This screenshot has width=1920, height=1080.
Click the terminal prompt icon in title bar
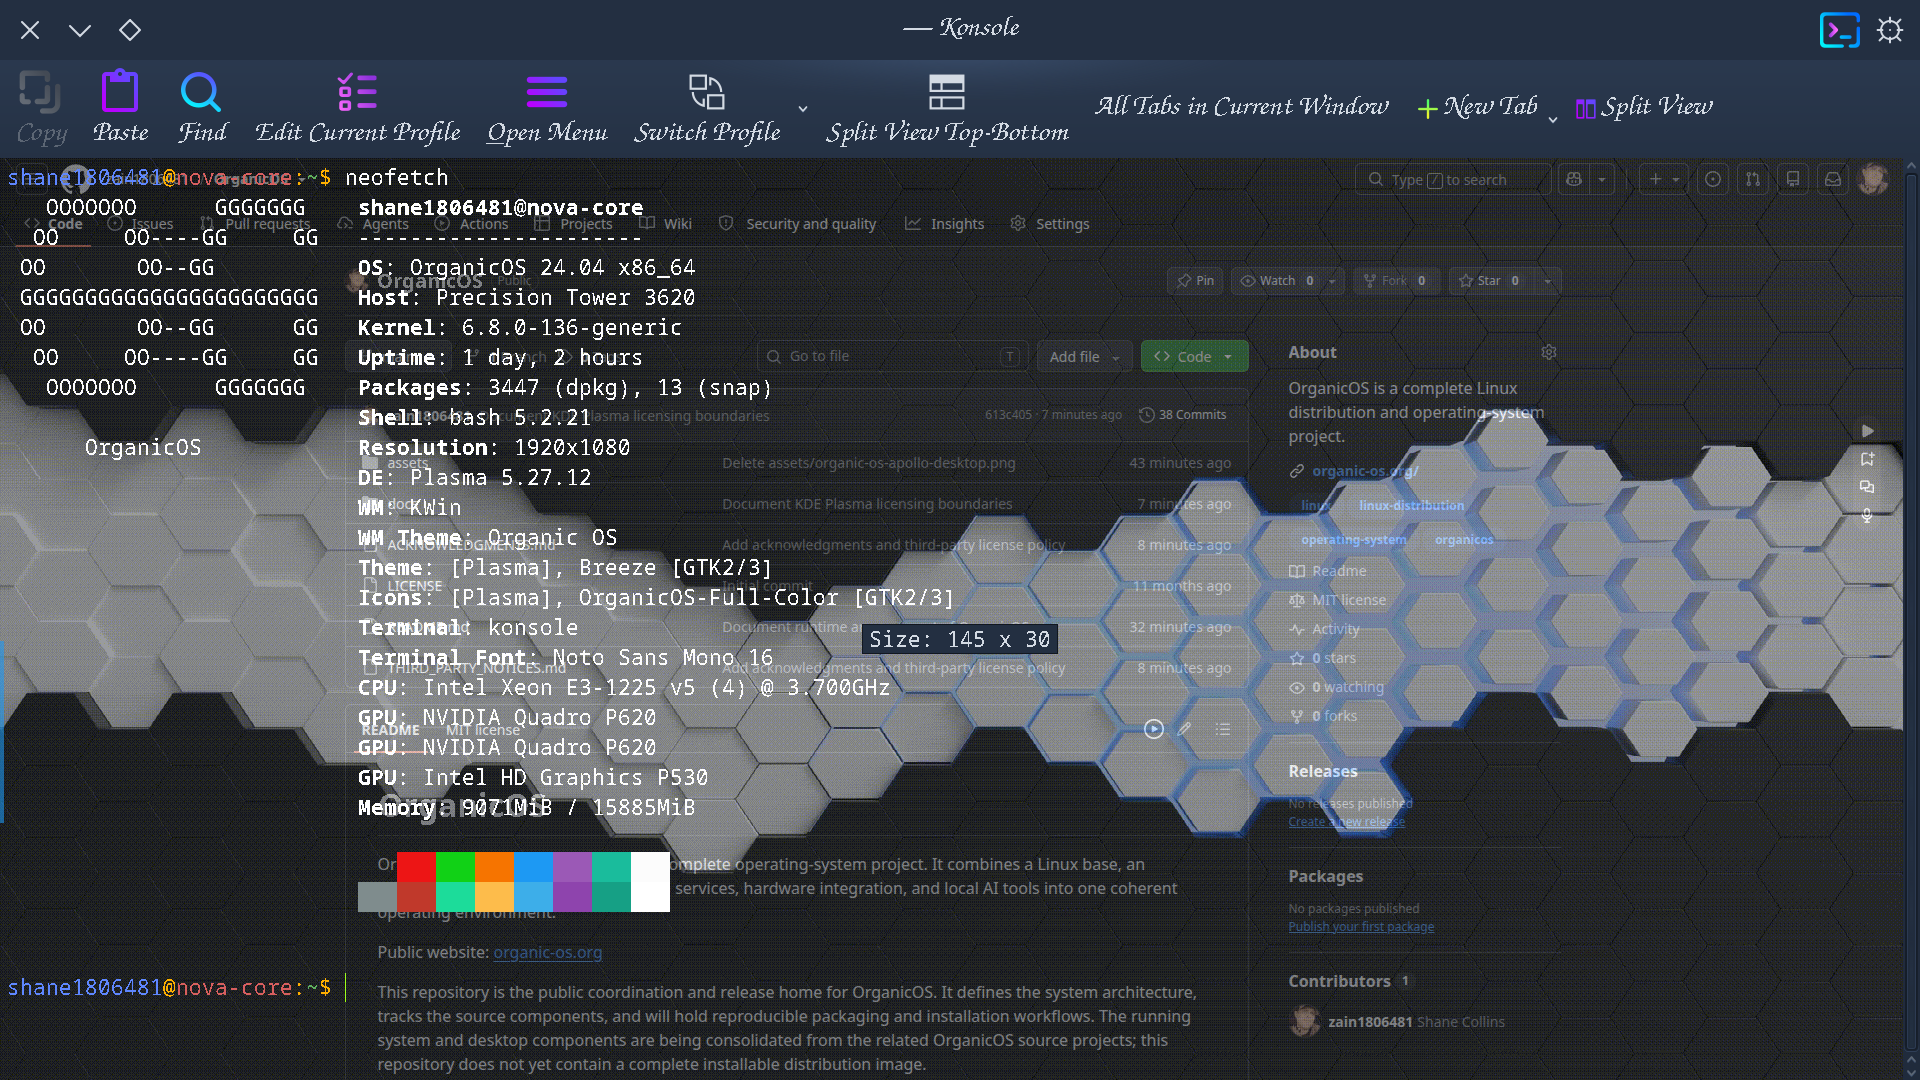pyautogui.click(x=1840, y=30)
